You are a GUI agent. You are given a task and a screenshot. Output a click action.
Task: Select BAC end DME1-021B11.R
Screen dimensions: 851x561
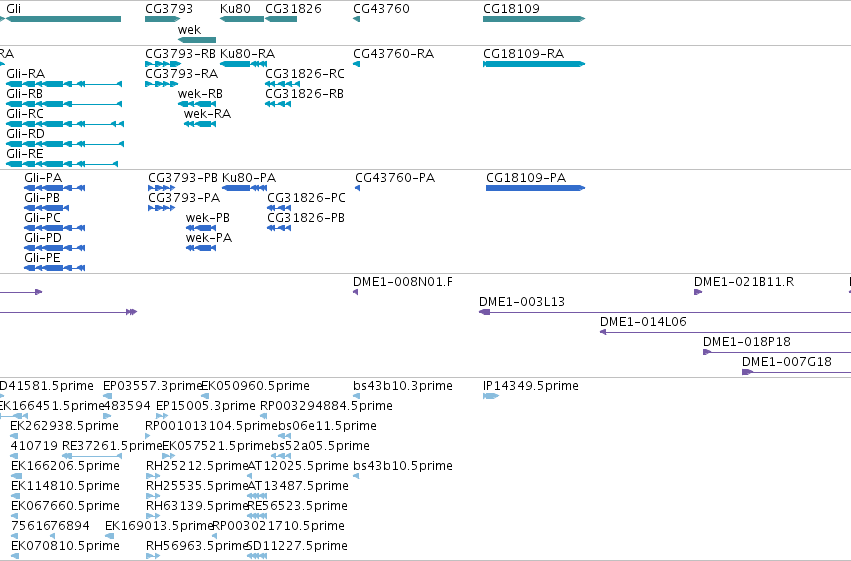pyautogui.click(x=744, y=282)
